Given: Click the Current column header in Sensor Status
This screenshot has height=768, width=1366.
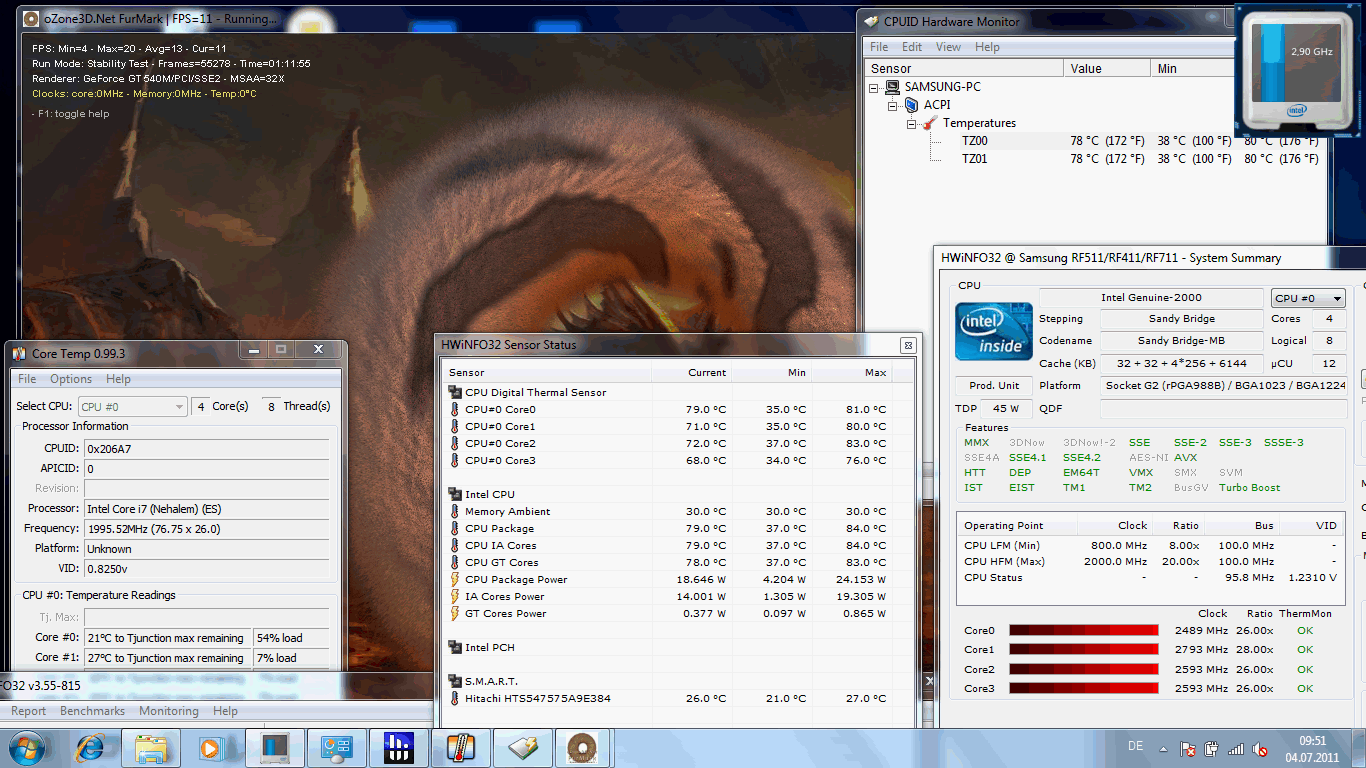Looking at the screenshot, I should pos(691,373).
